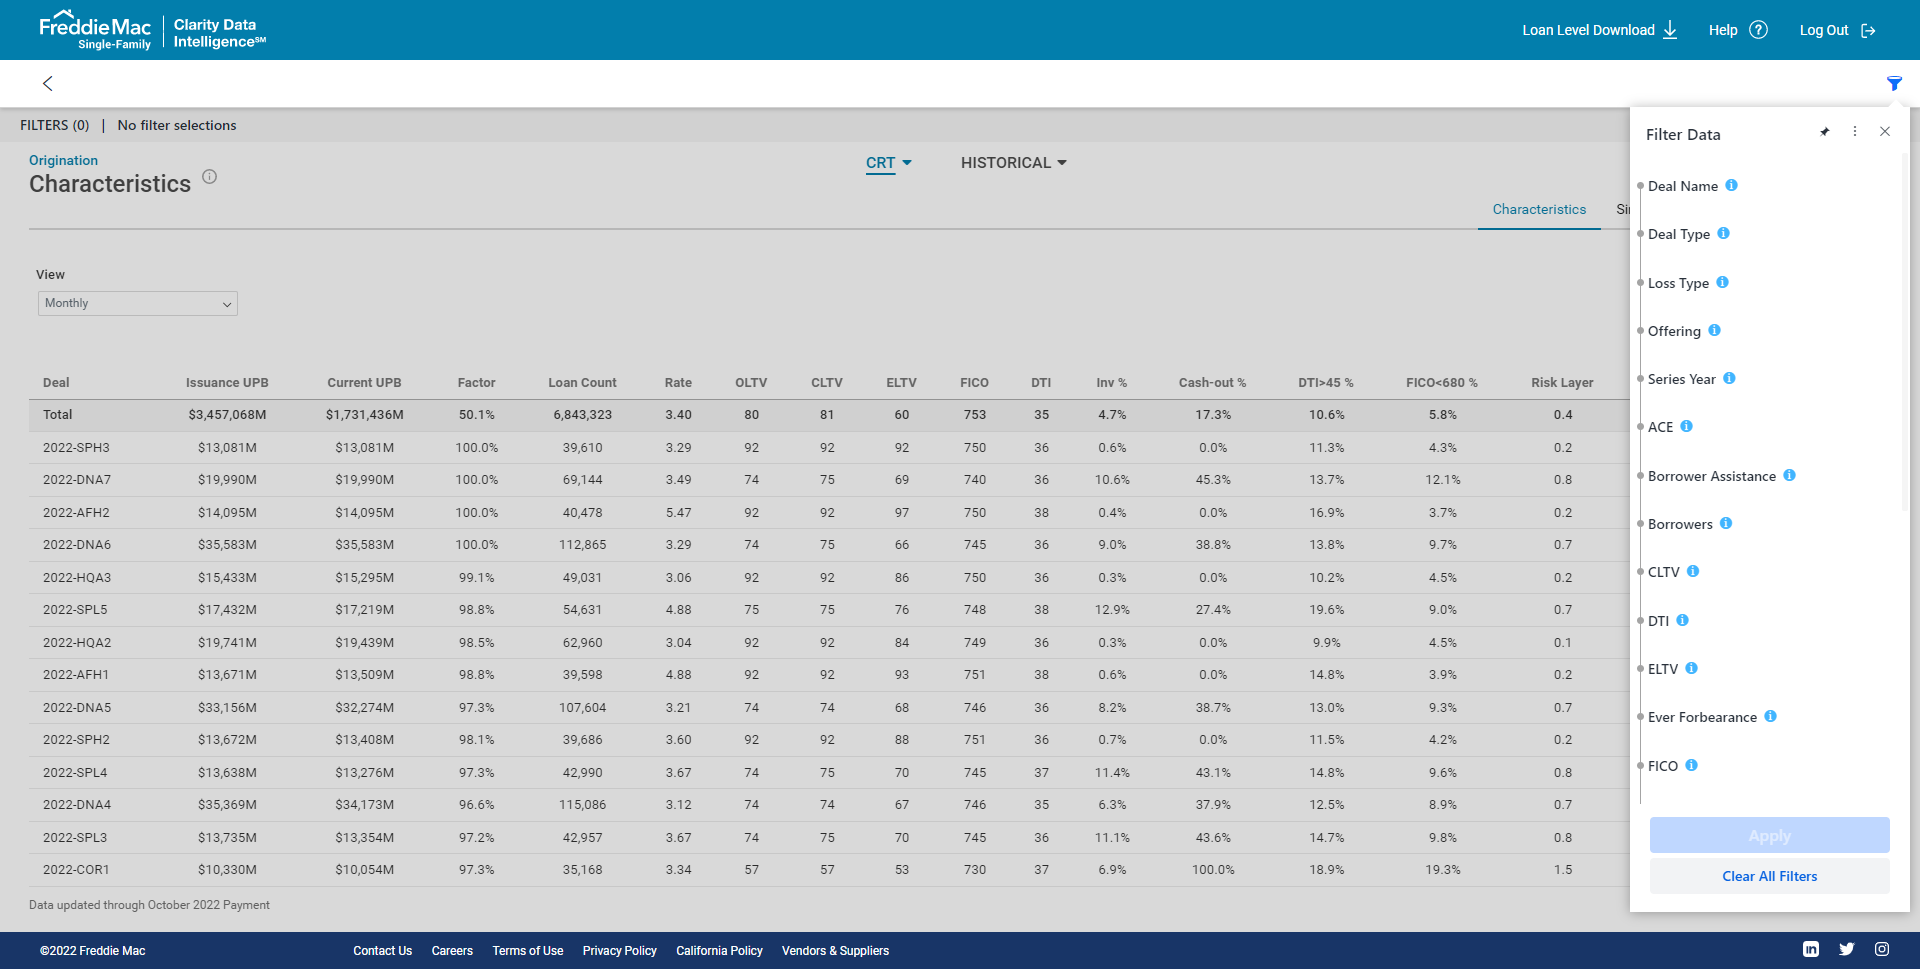Expand the Ever Forbearance filter
The width and height of the screenshot is (1920, 969).
[1702, 717]
